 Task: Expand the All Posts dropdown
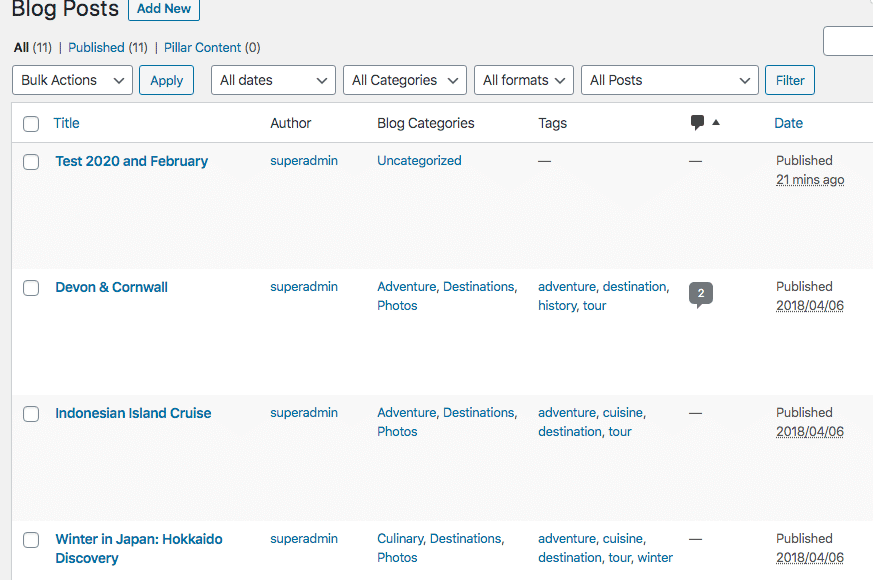click(x=669, y=79)
